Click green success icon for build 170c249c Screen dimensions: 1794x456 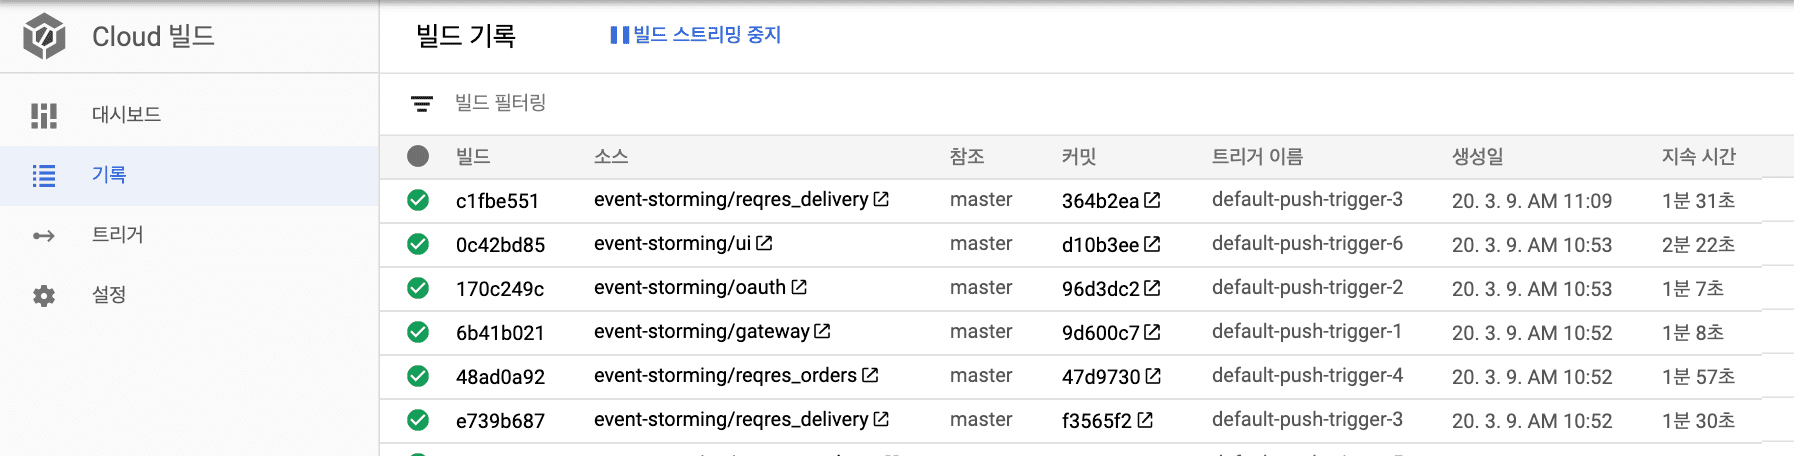point(418,288)
